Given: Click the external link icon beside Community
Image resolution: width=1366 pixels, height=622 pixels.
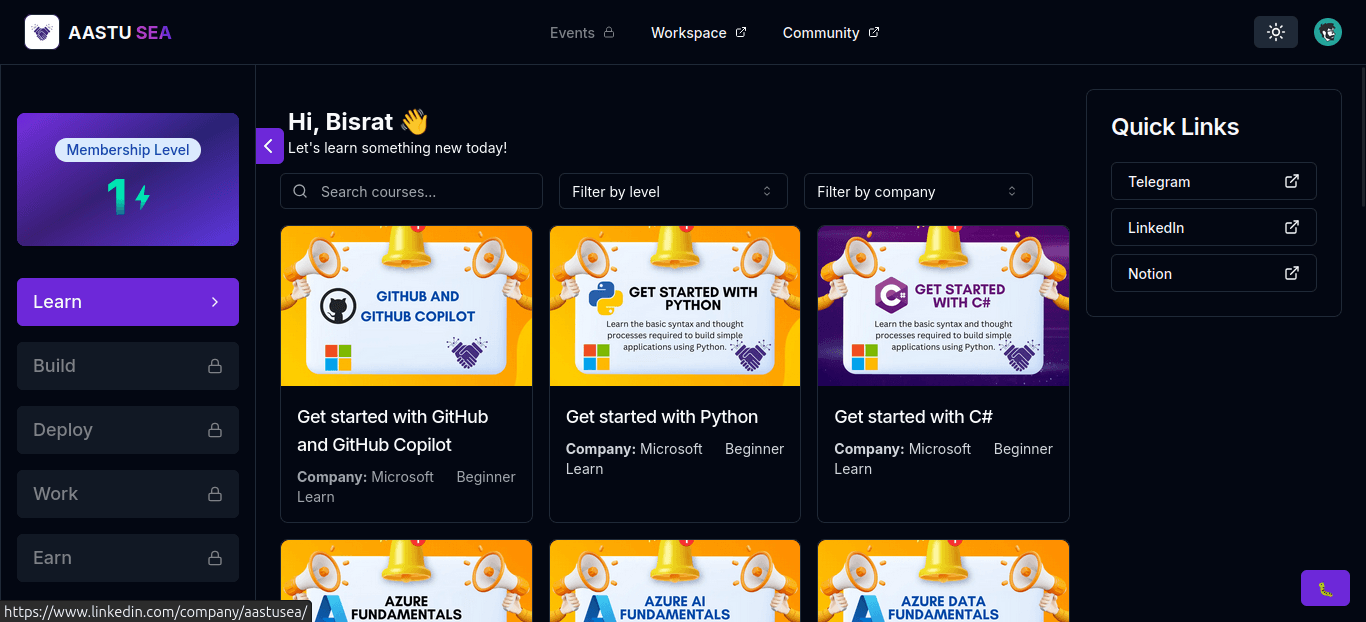Looking at the screenshot, I should [874, 32].
